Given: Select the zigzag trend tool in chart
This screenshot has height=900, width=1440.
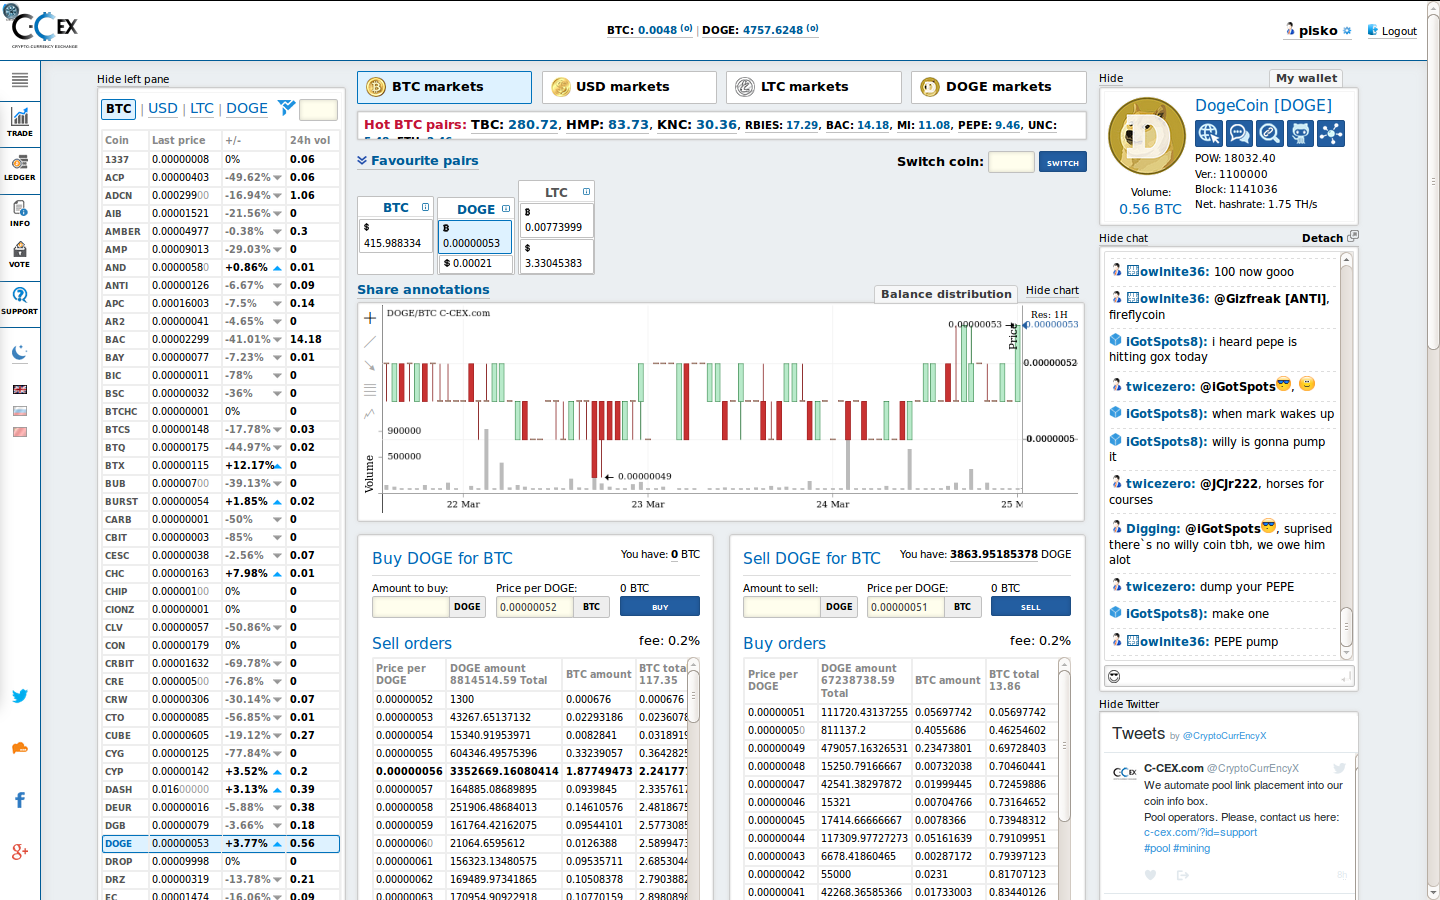Looking at the screenshot, I should click(x=370, y=413).
